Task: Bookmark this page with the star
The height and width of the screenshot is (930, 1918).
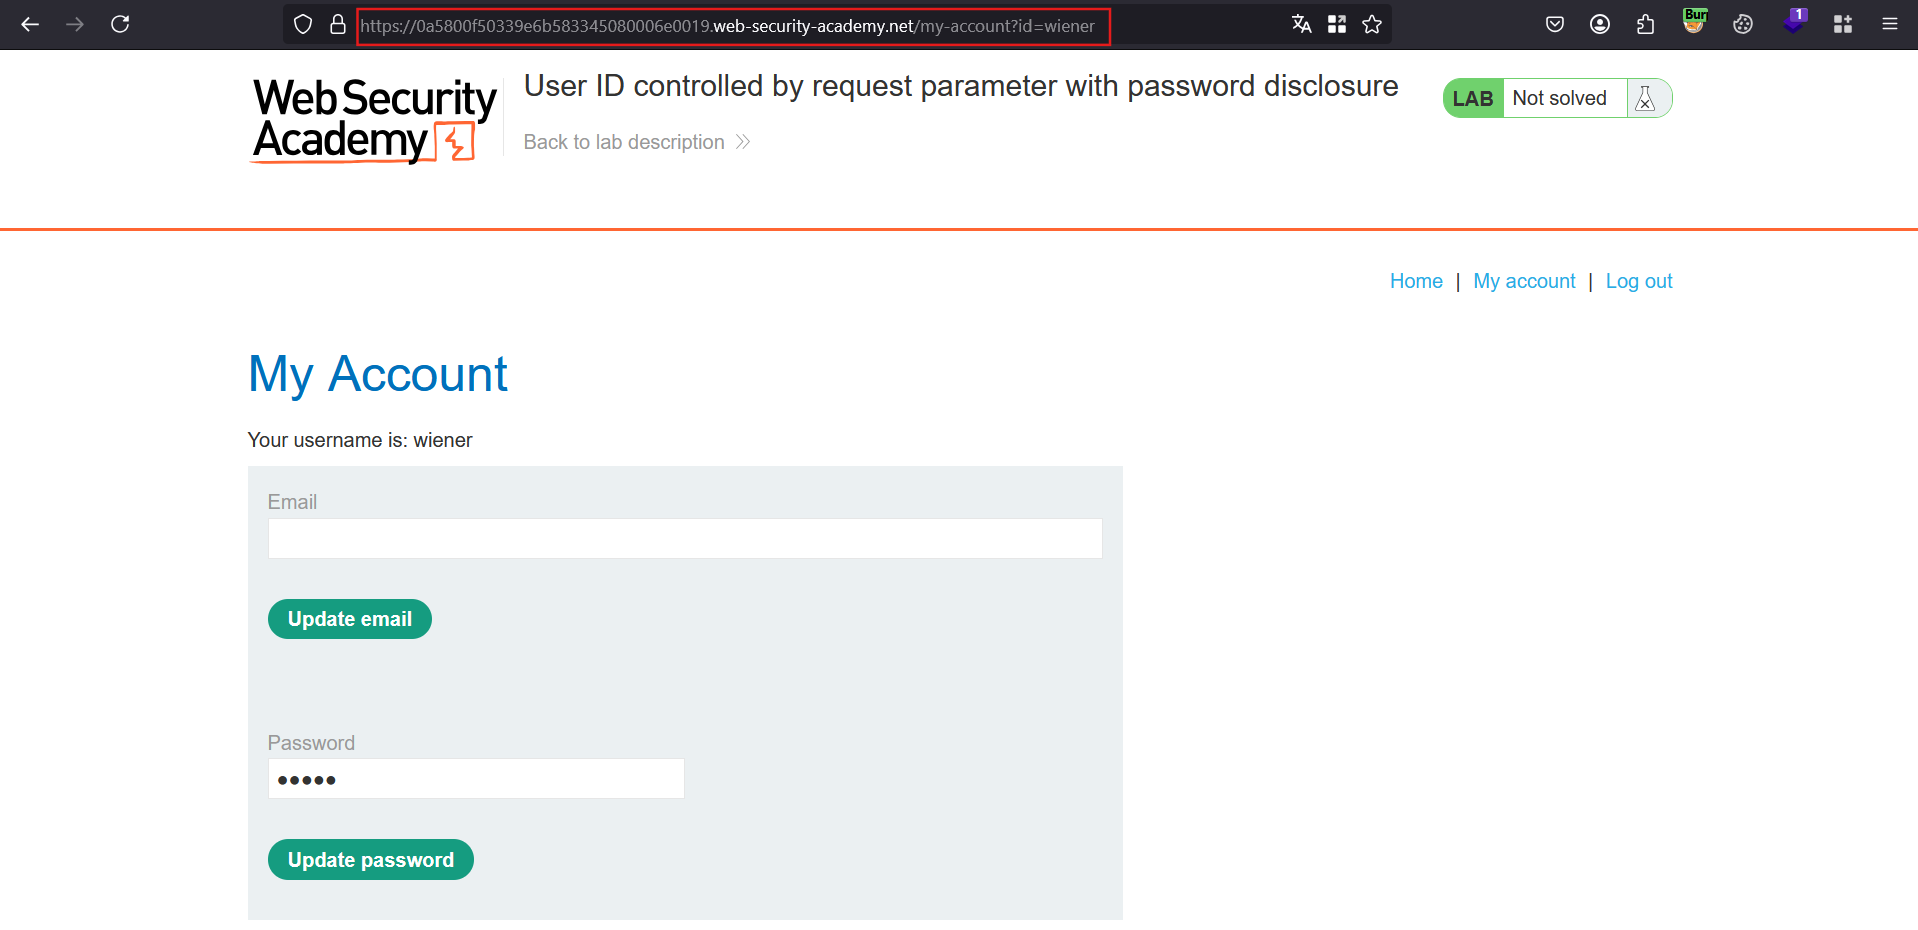Action: (x=1372, y=24)
